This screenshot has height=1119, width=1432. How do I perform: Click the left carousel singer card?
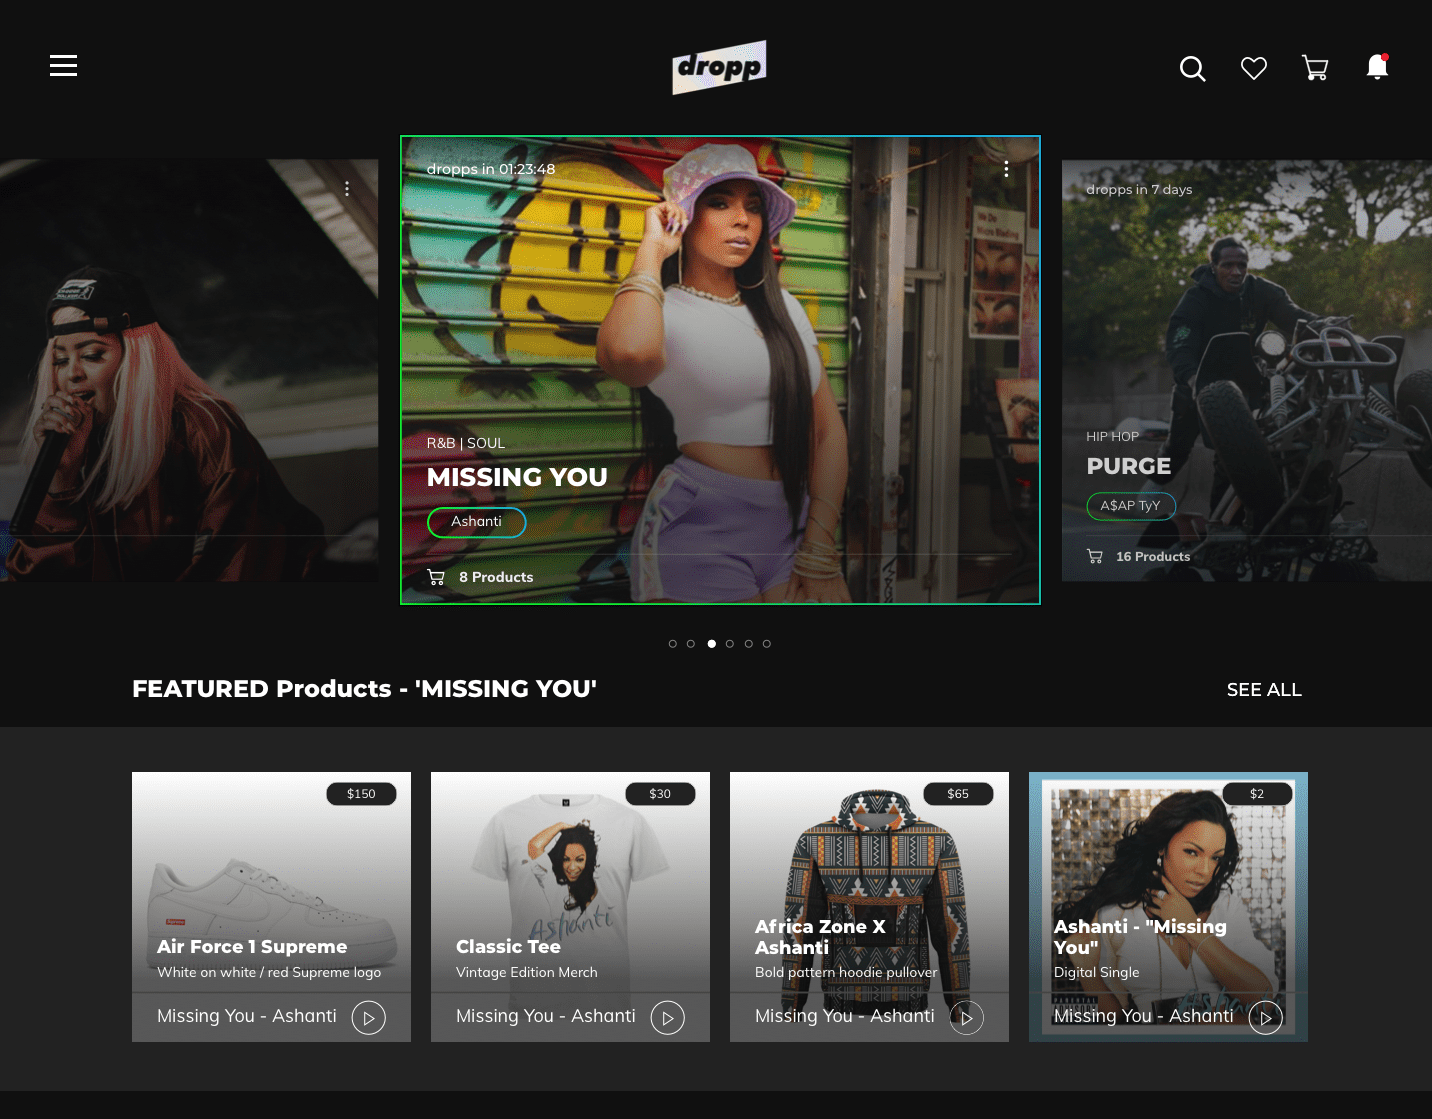click(x=189, y=370)
